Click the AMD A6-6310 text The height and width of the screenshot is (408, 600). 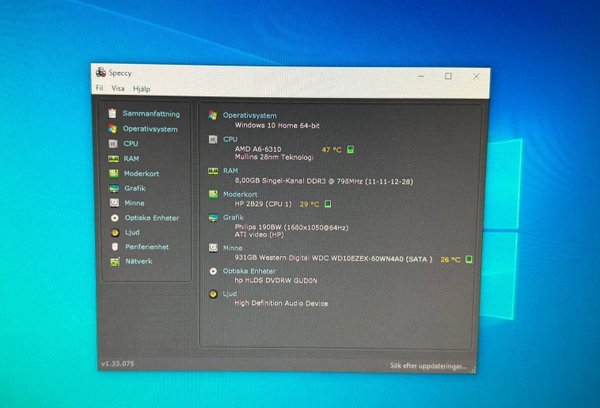[x=258, y=149]
